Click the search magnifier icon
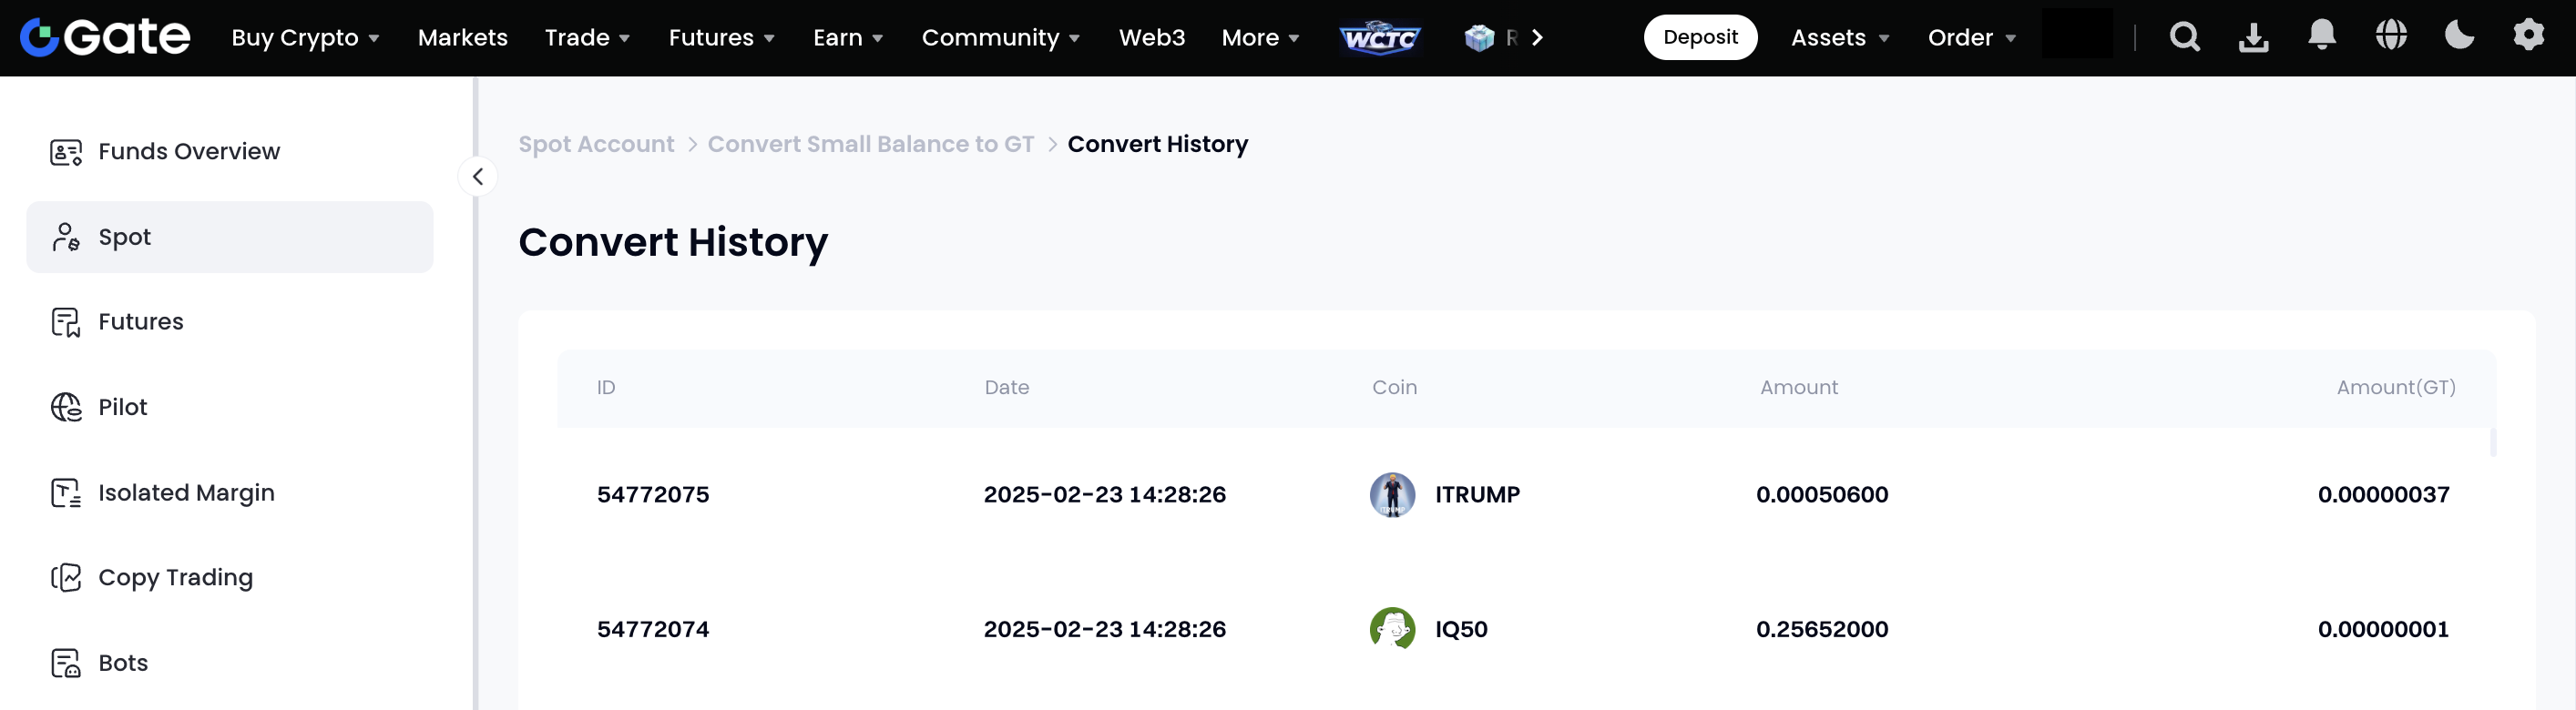 pyautogui.click(x=2184, y=38)
